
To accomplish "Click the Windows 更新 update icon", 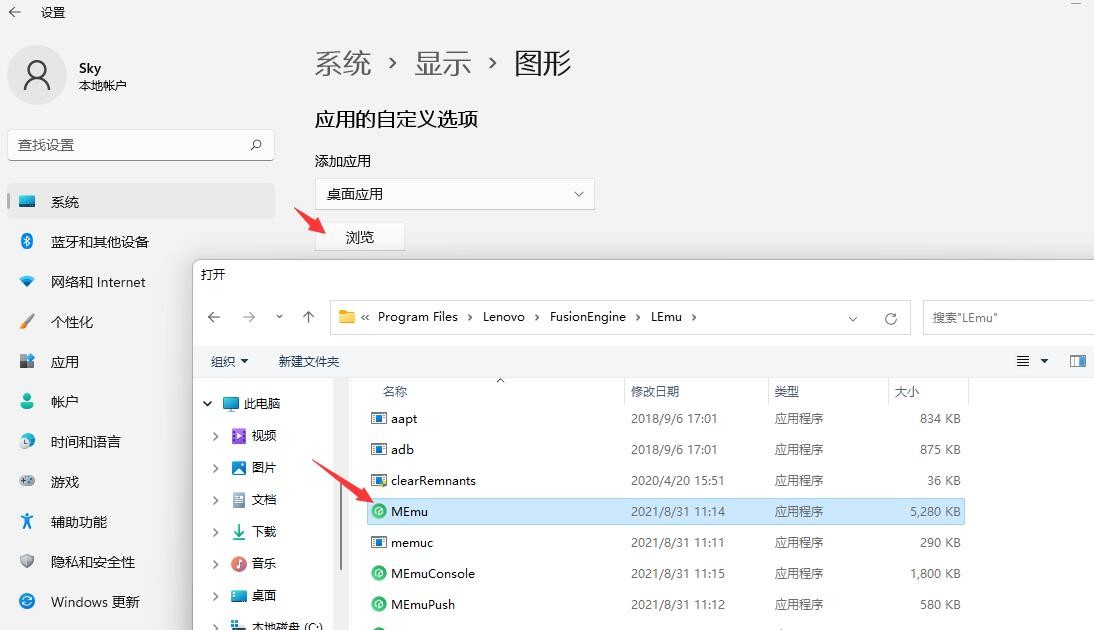I will [x=27, y=601].
